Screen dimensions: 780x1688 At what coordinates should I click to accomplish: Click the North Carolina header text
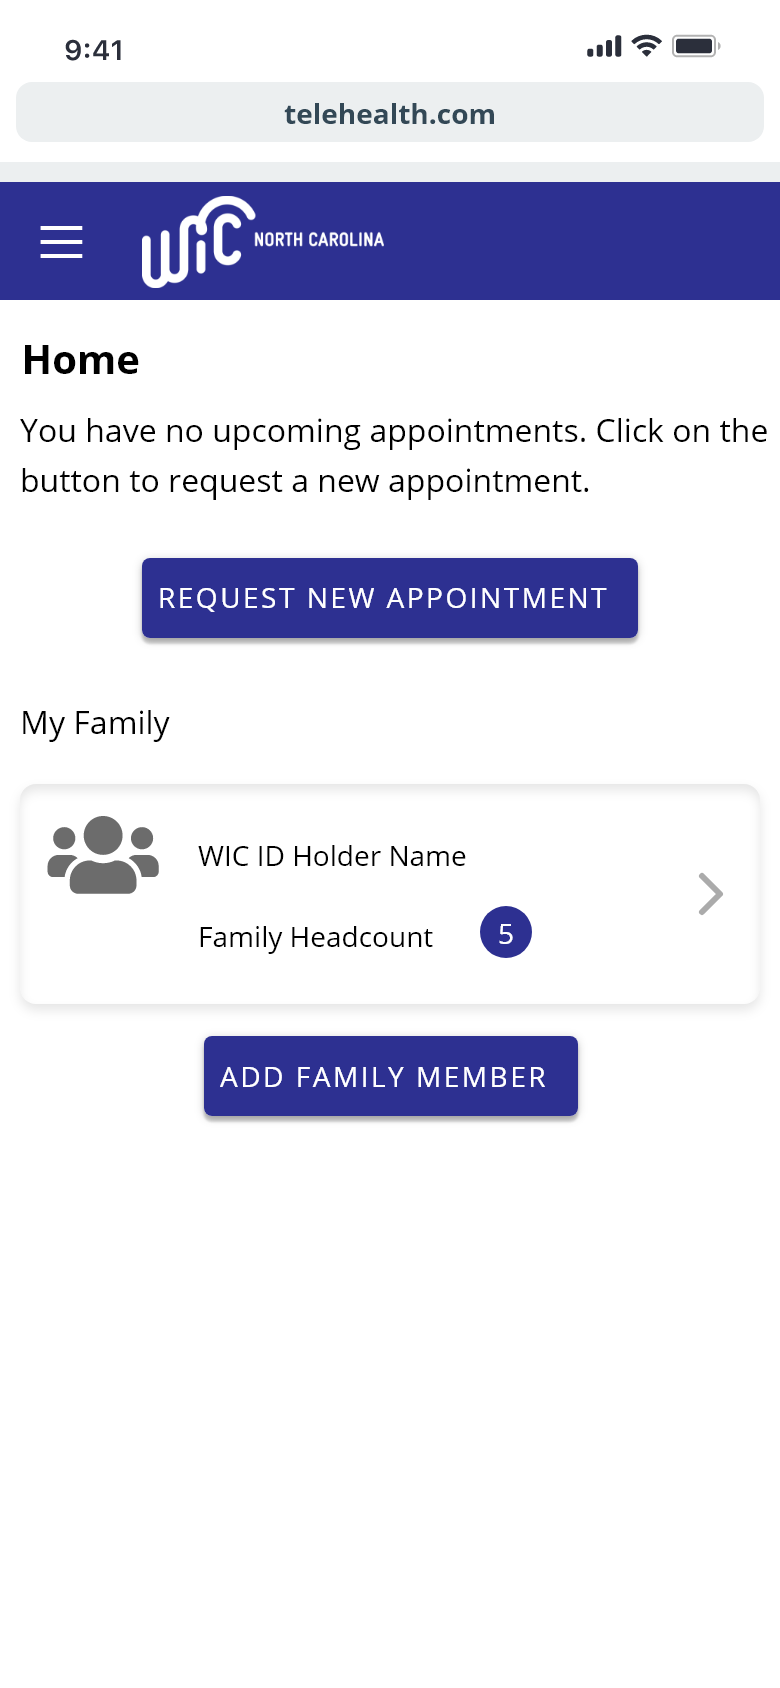point(319,240)
